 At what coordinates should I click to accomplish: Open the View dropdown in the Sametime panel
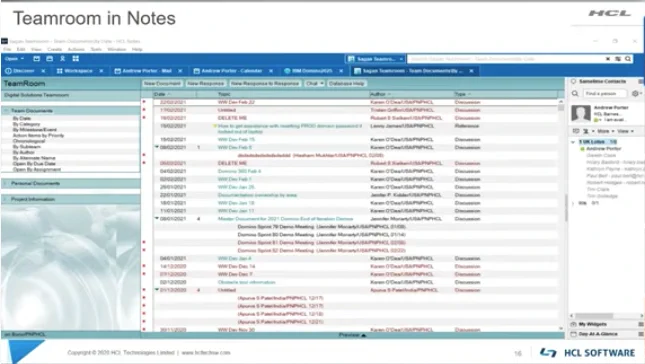pyautogui.click(x=626, y=131)
